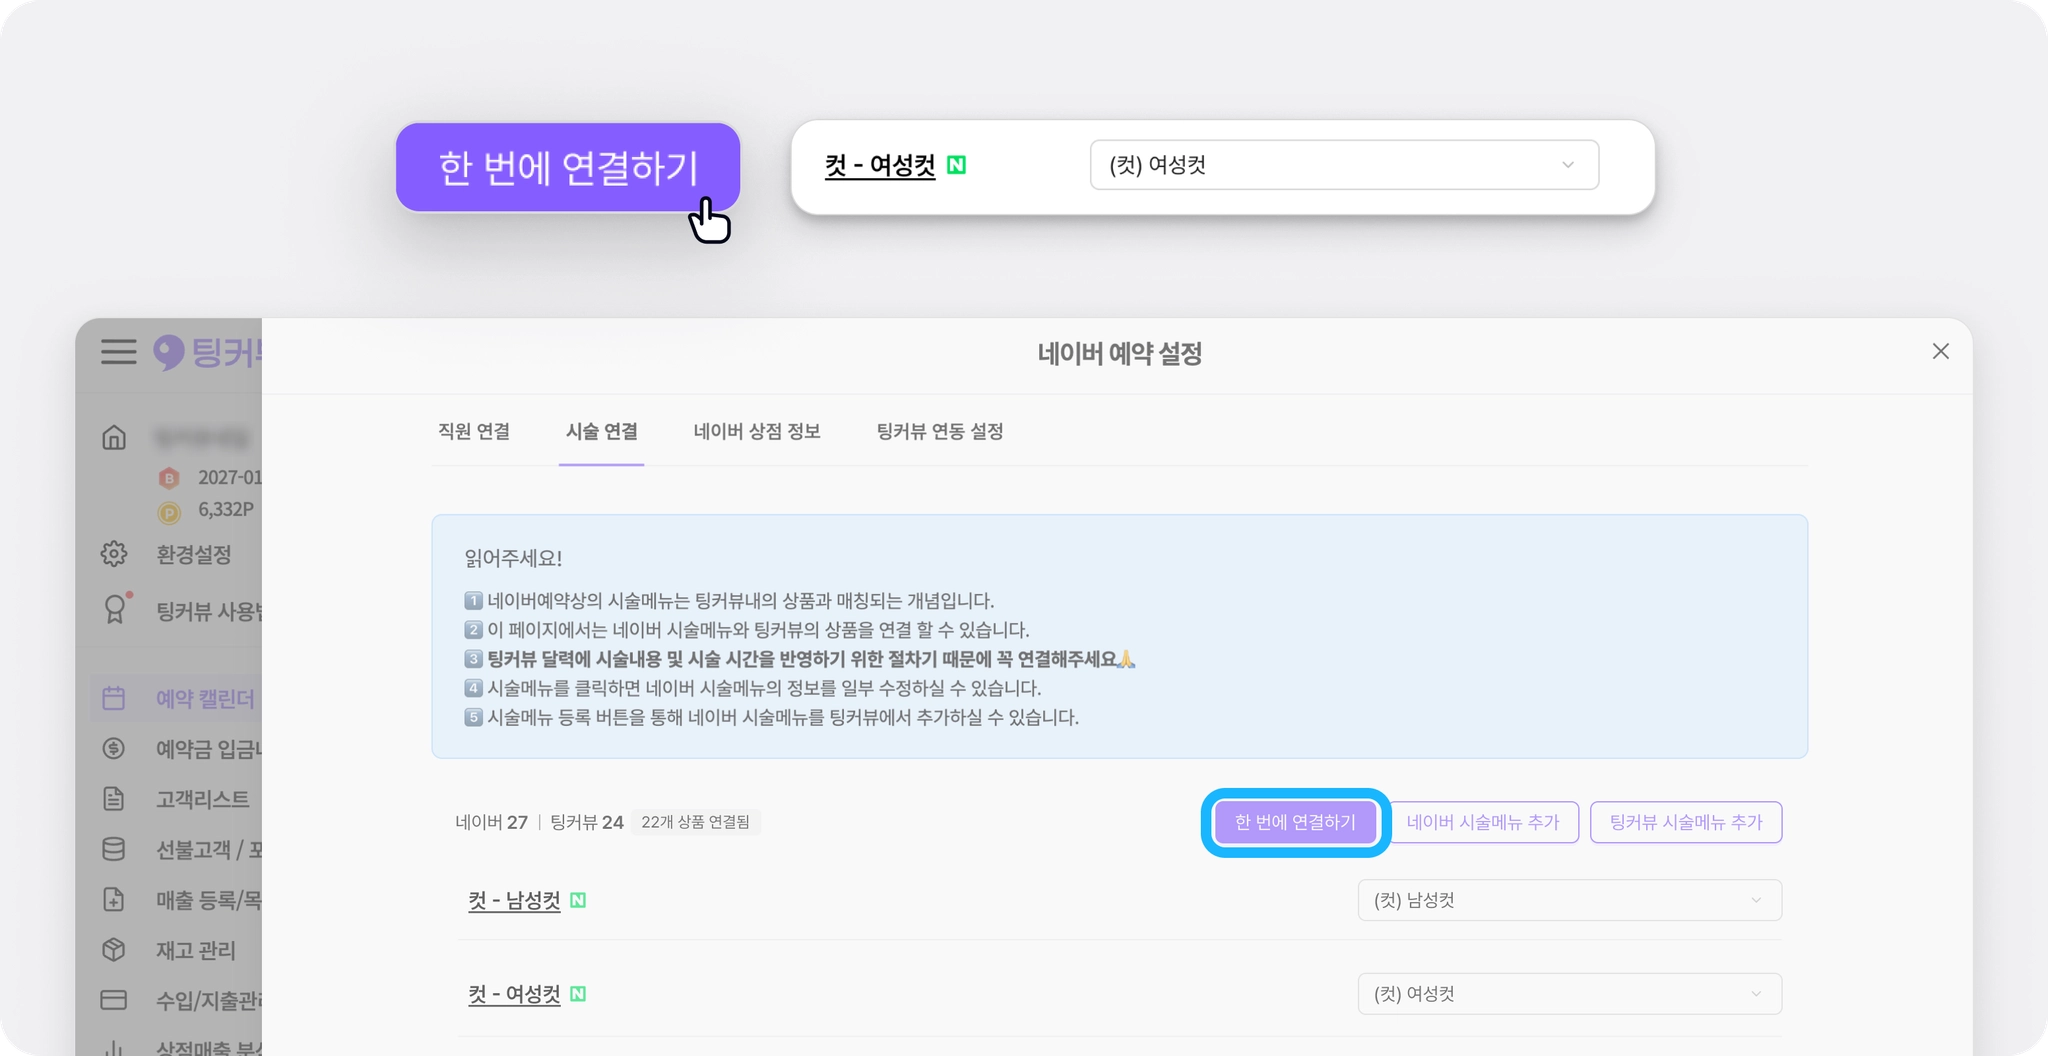Go to the home icon in sidebar
Viewport: 2048px width, 1056px height.
click(x=114, y=437)
